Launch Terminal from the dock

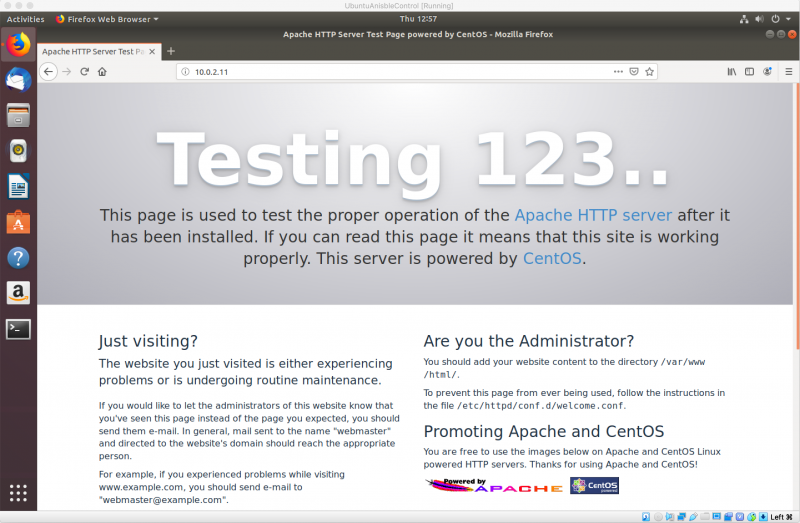tap(18, 329)
